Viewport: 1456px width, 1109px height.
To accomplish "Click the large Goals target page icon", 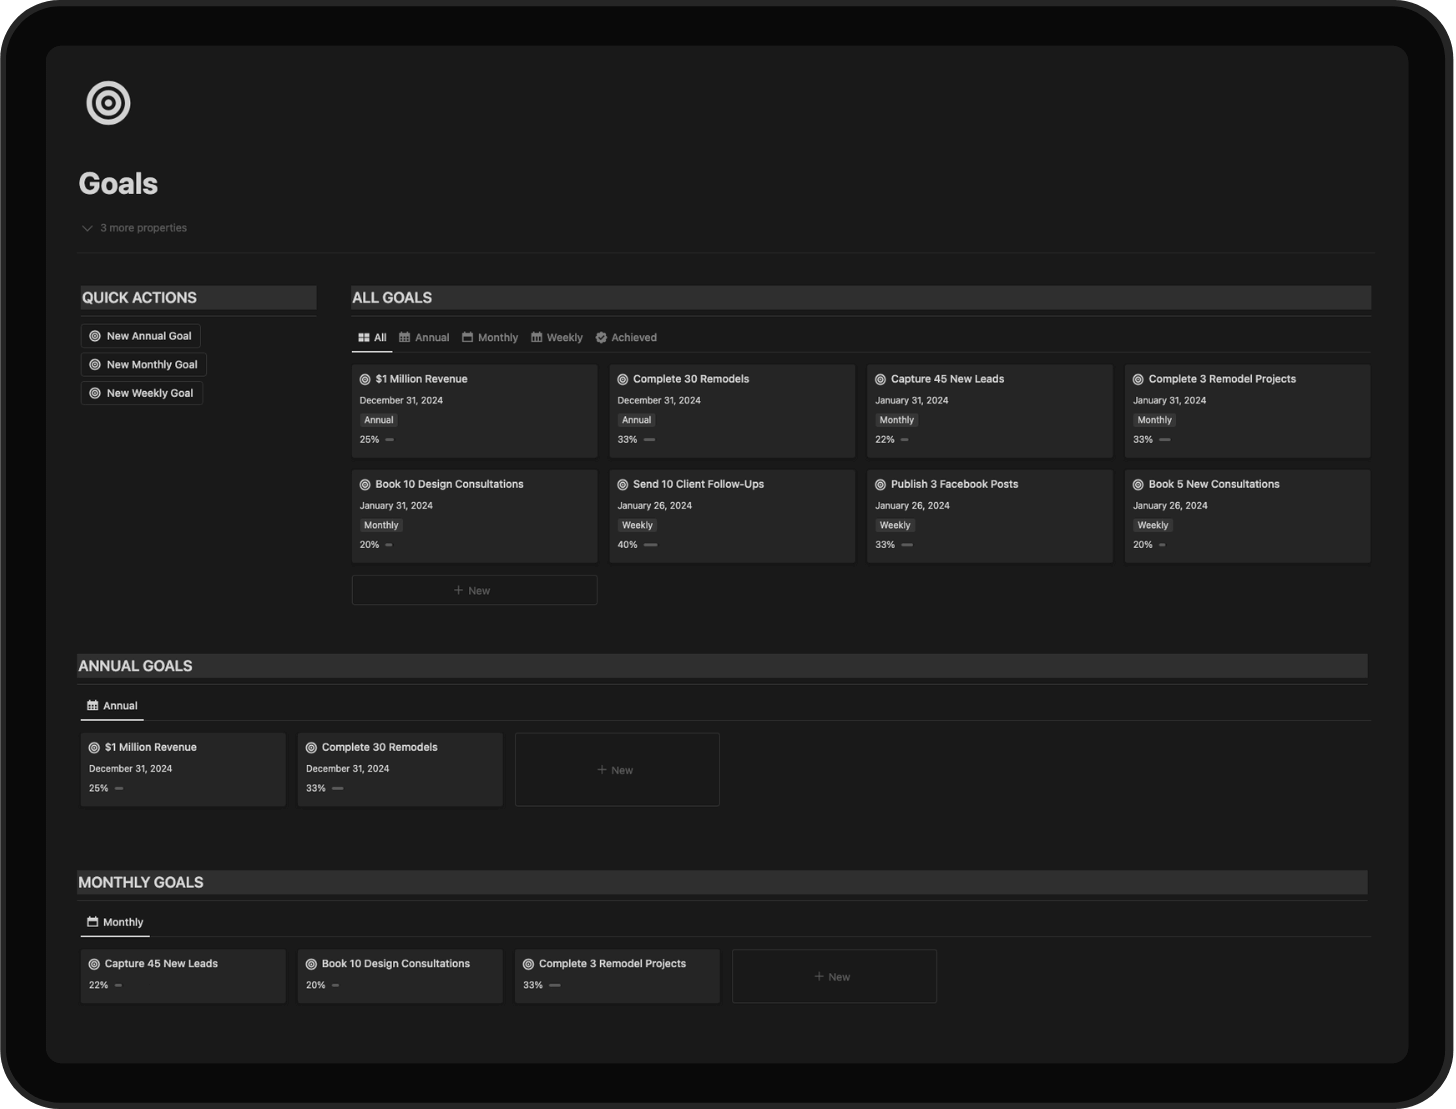I will click(x=108, y=103).
